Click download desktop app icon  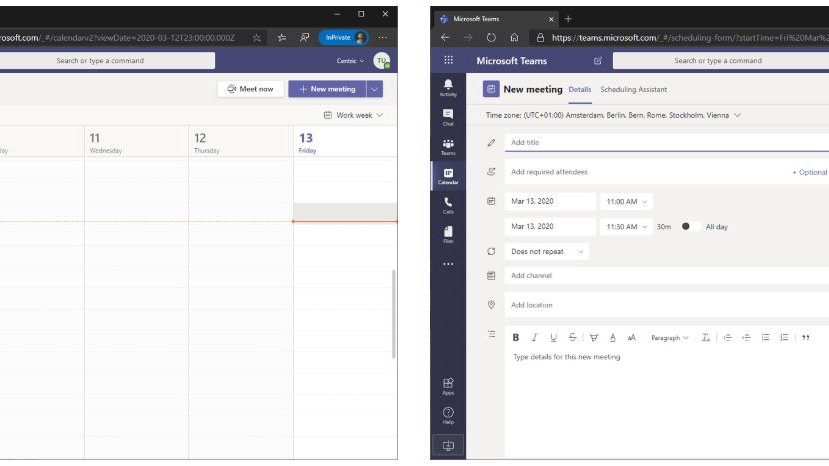point(448,445)
